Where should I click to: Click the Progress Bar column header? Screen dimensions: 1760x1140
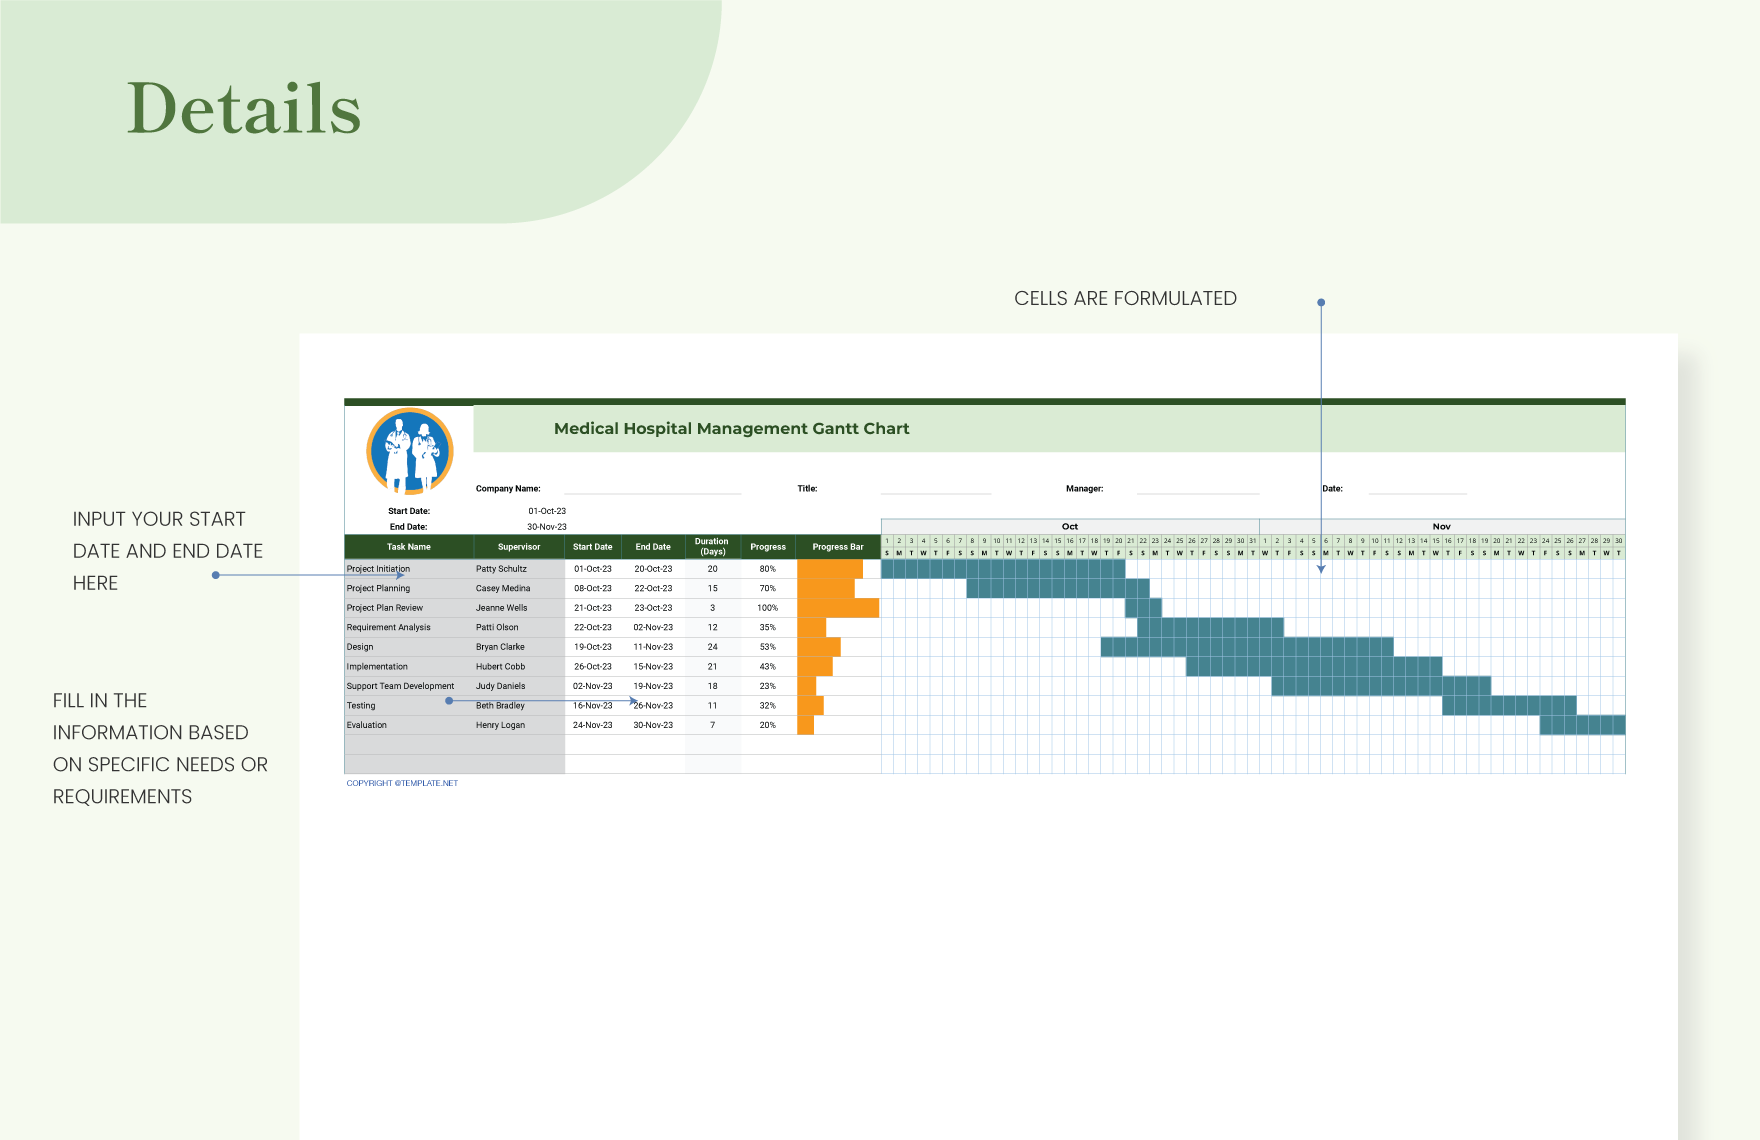[838, 547]
